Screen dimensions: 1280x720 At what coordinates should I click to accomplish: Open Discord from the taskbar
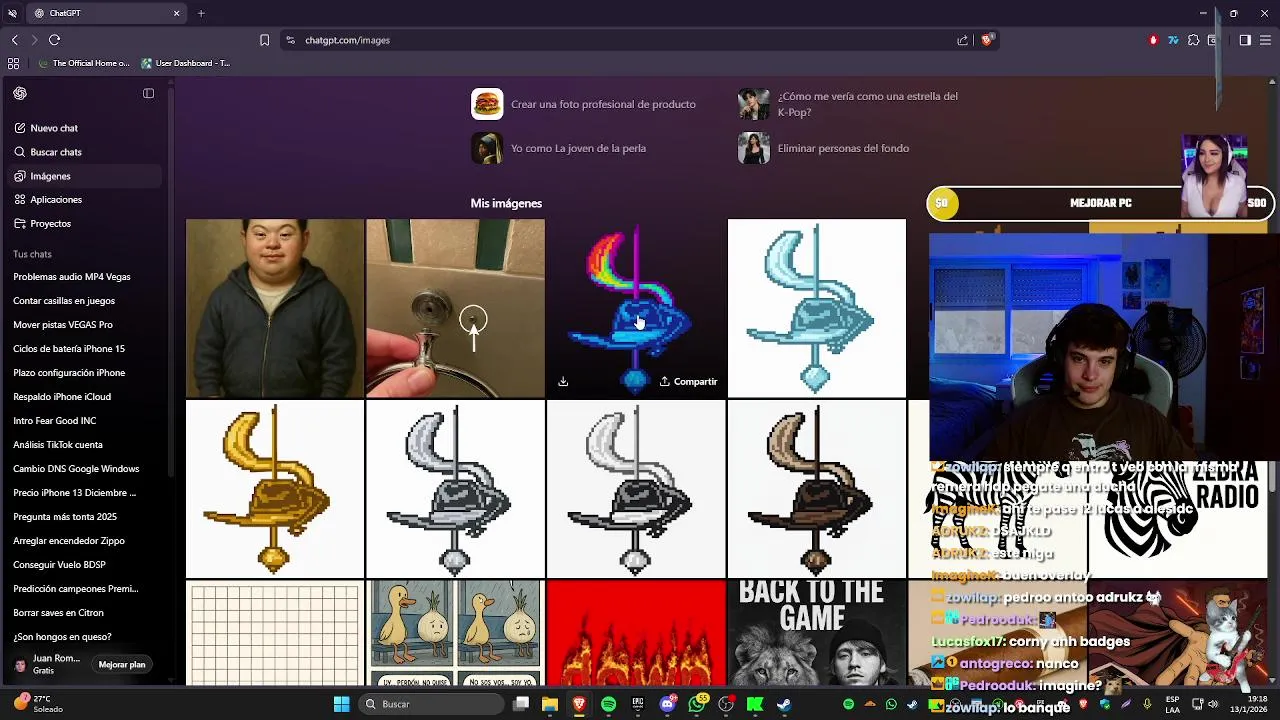(x=668, y=704)
